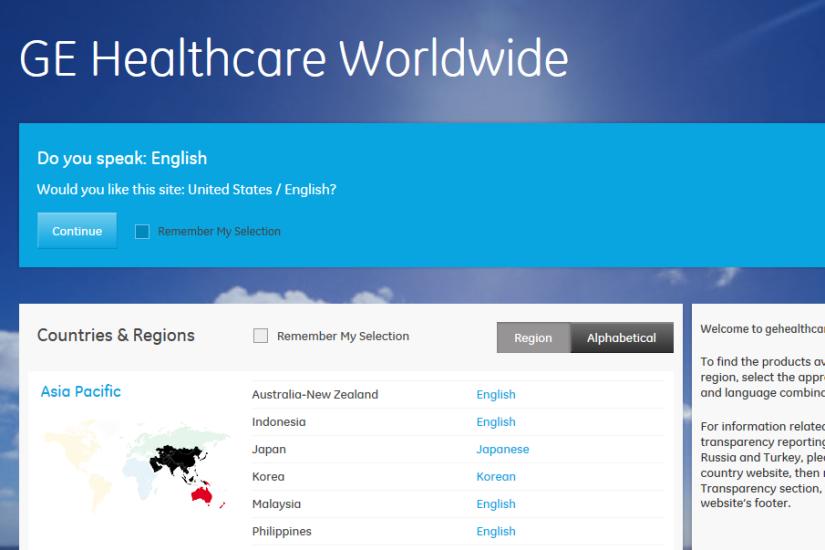Switch to the Alphabetical tab

(621, 338)
